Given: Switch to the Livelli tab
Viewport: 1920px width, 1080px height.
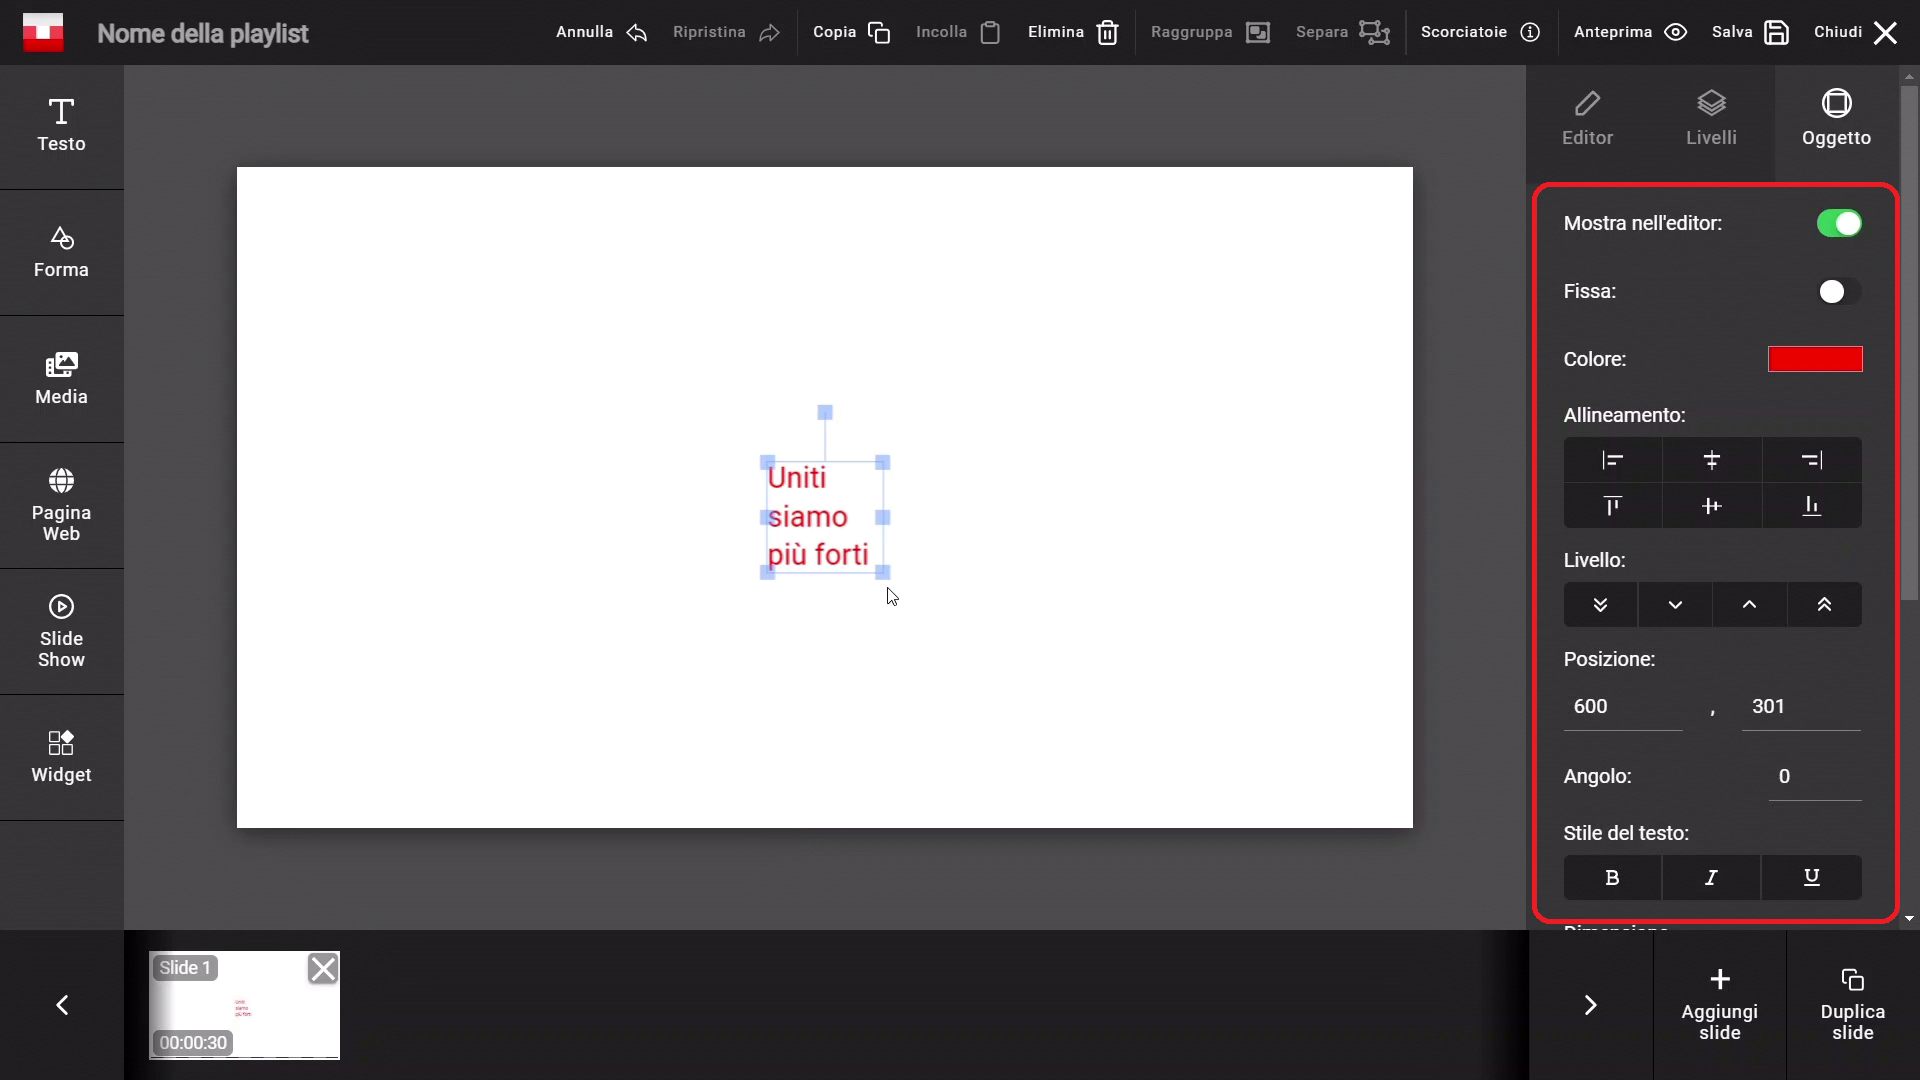Looking at the screenshot, I should [1711, 118].
